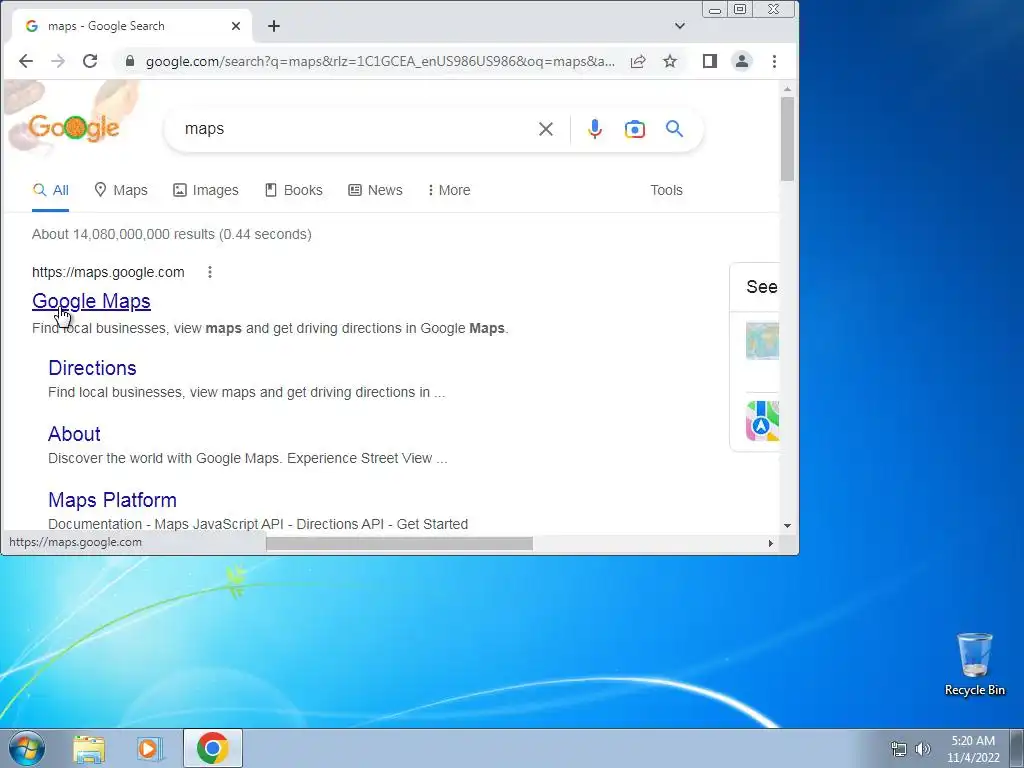1024x768 pixels.
Task: Search by image with camera icon
Action: 635,129
